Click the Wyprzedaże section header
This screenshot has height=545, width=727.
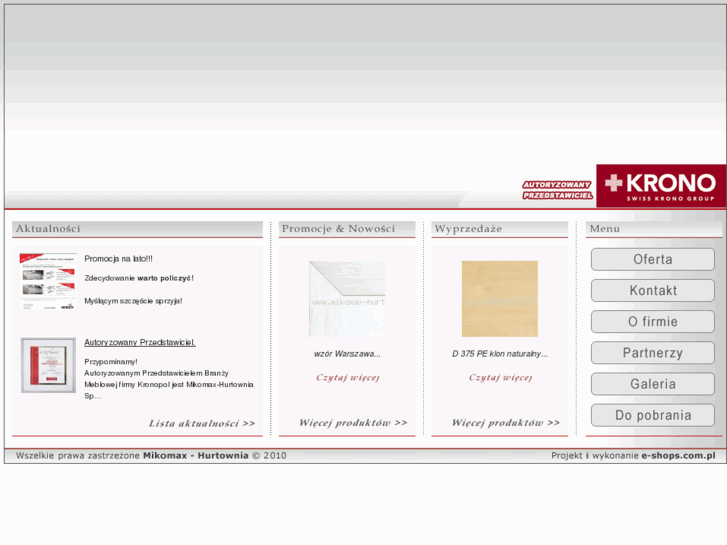(500, 229)
